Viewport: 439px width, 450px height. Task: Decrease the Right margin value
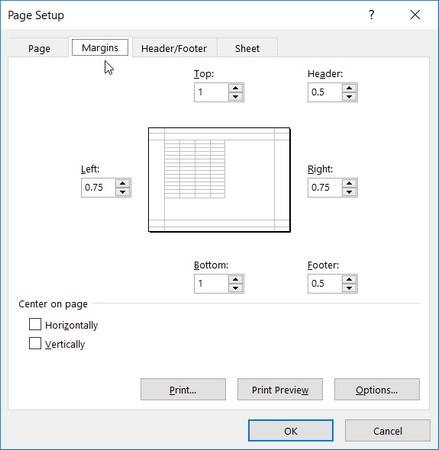coord(349,192)
